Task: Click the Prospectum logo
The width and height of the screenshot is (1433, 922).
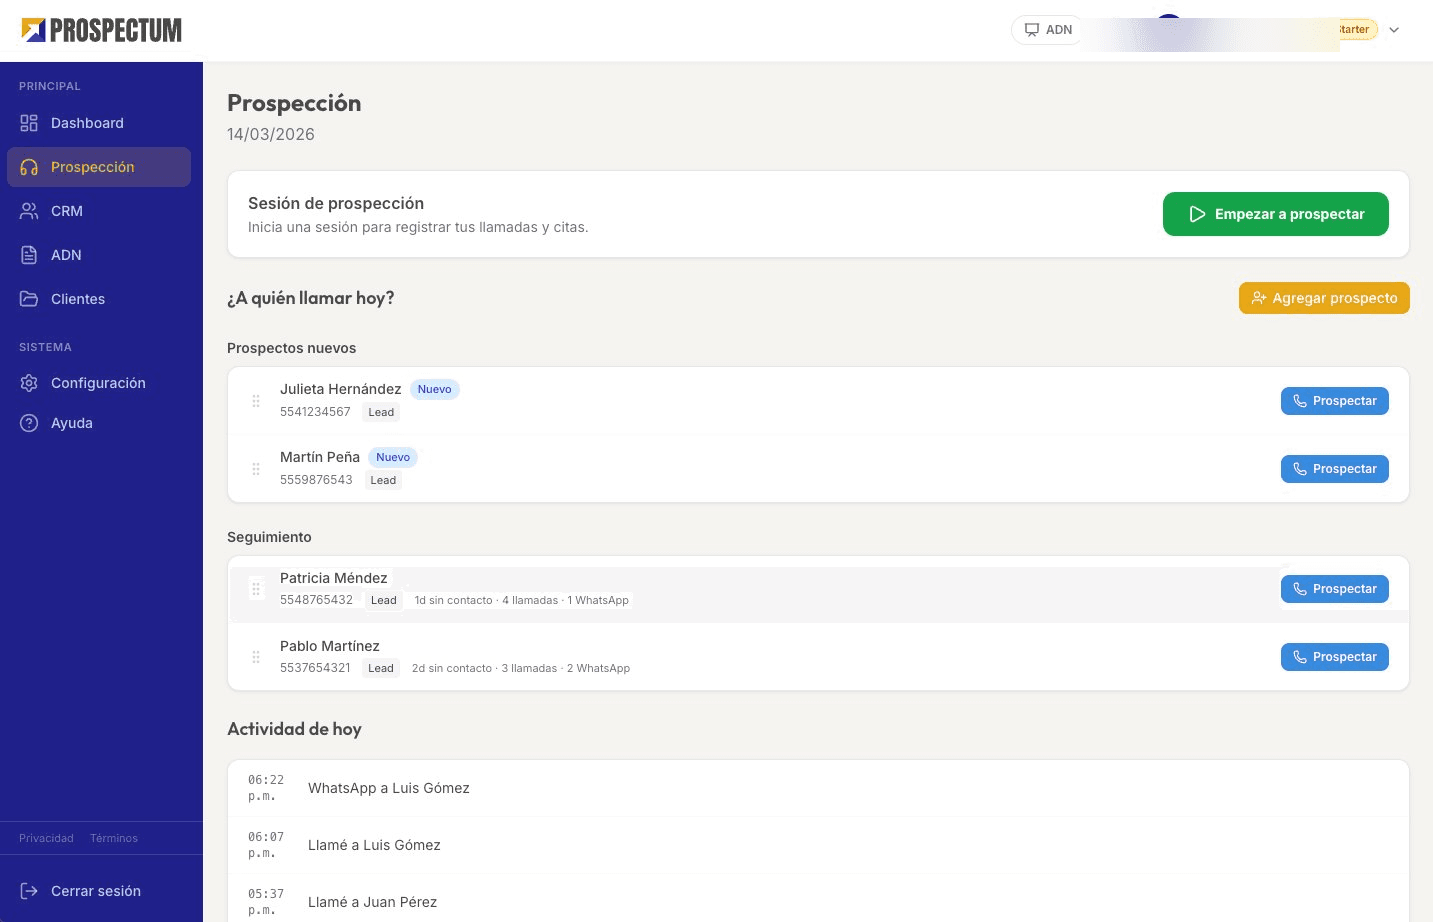Action: coord(101,30)
